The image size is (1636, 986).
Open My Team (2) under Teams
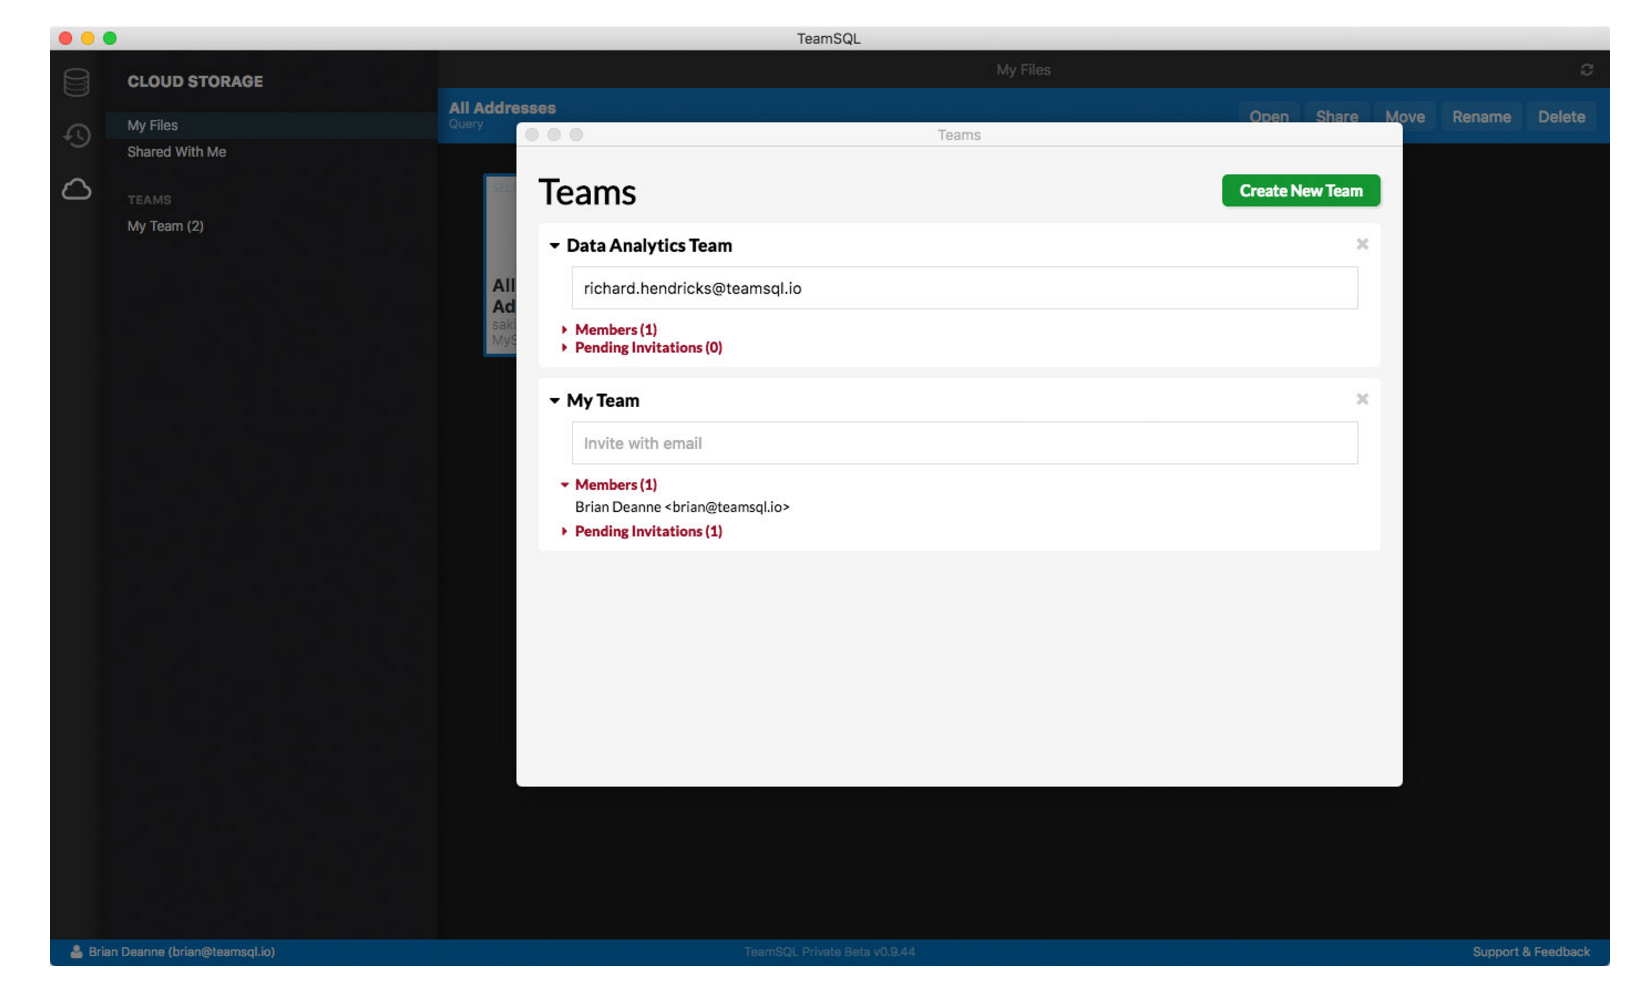(x=166, y=226)
